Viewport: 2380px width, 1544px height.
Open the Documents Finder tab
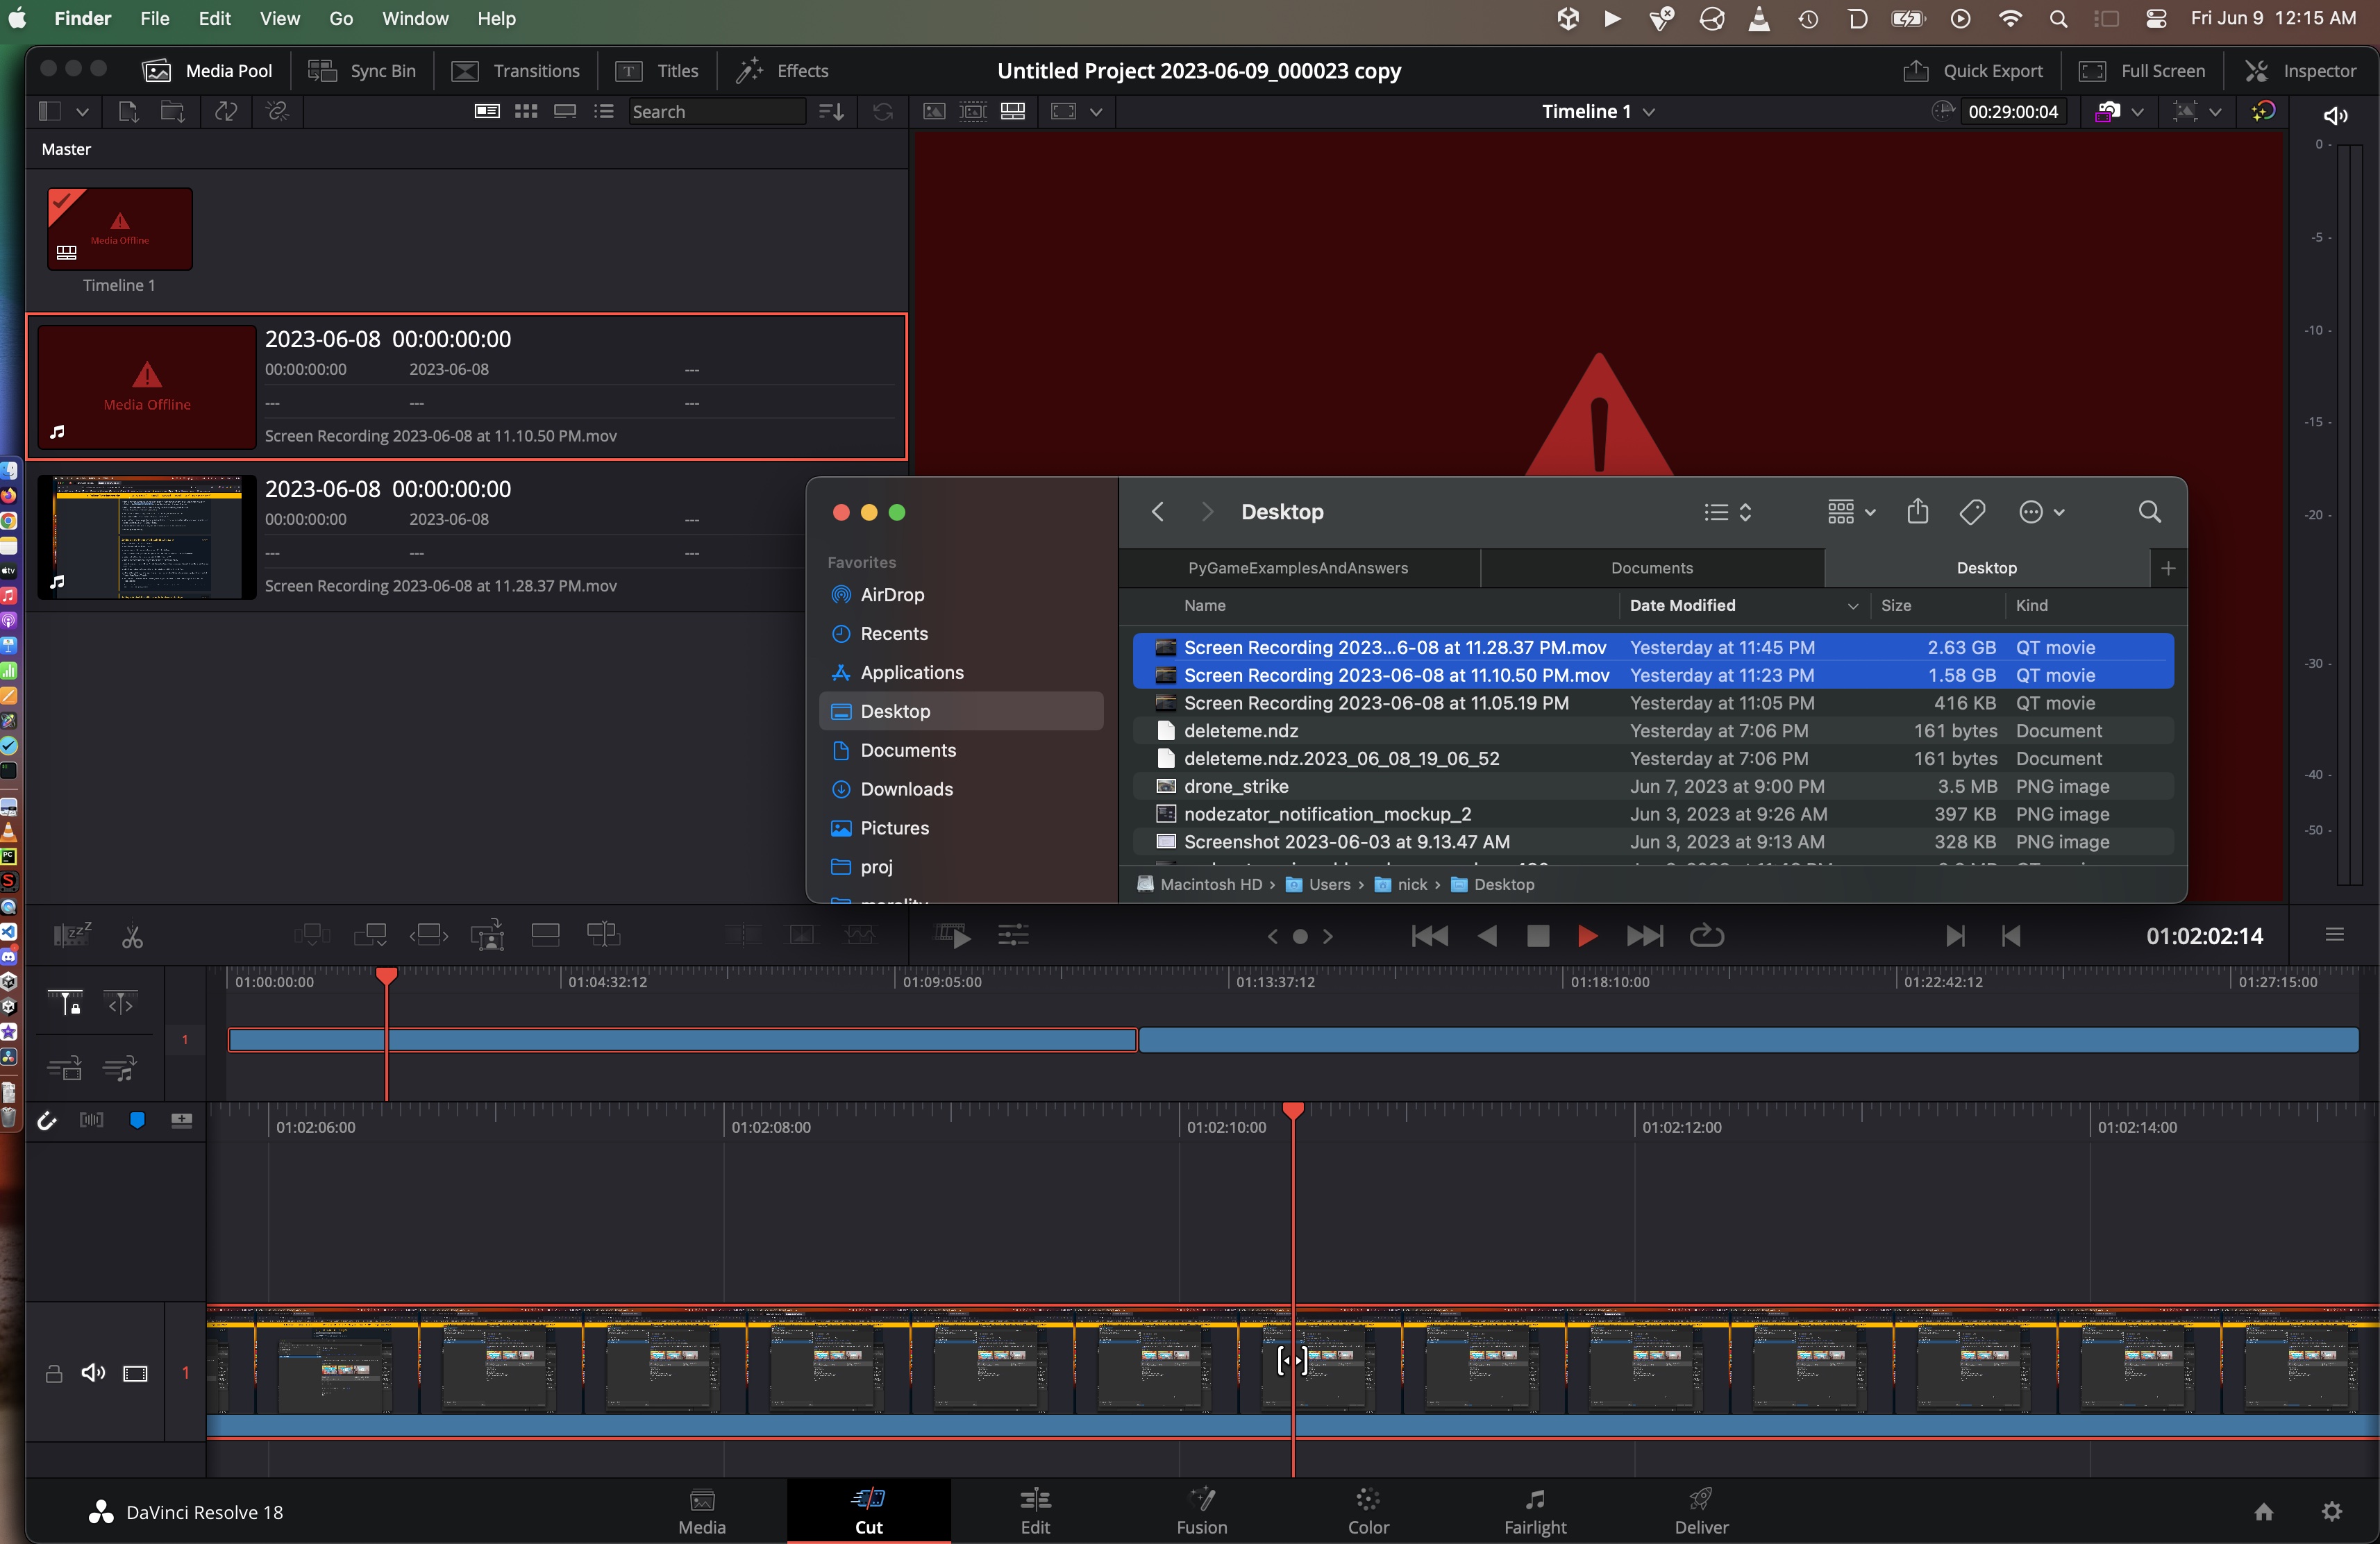(1652, 568)
